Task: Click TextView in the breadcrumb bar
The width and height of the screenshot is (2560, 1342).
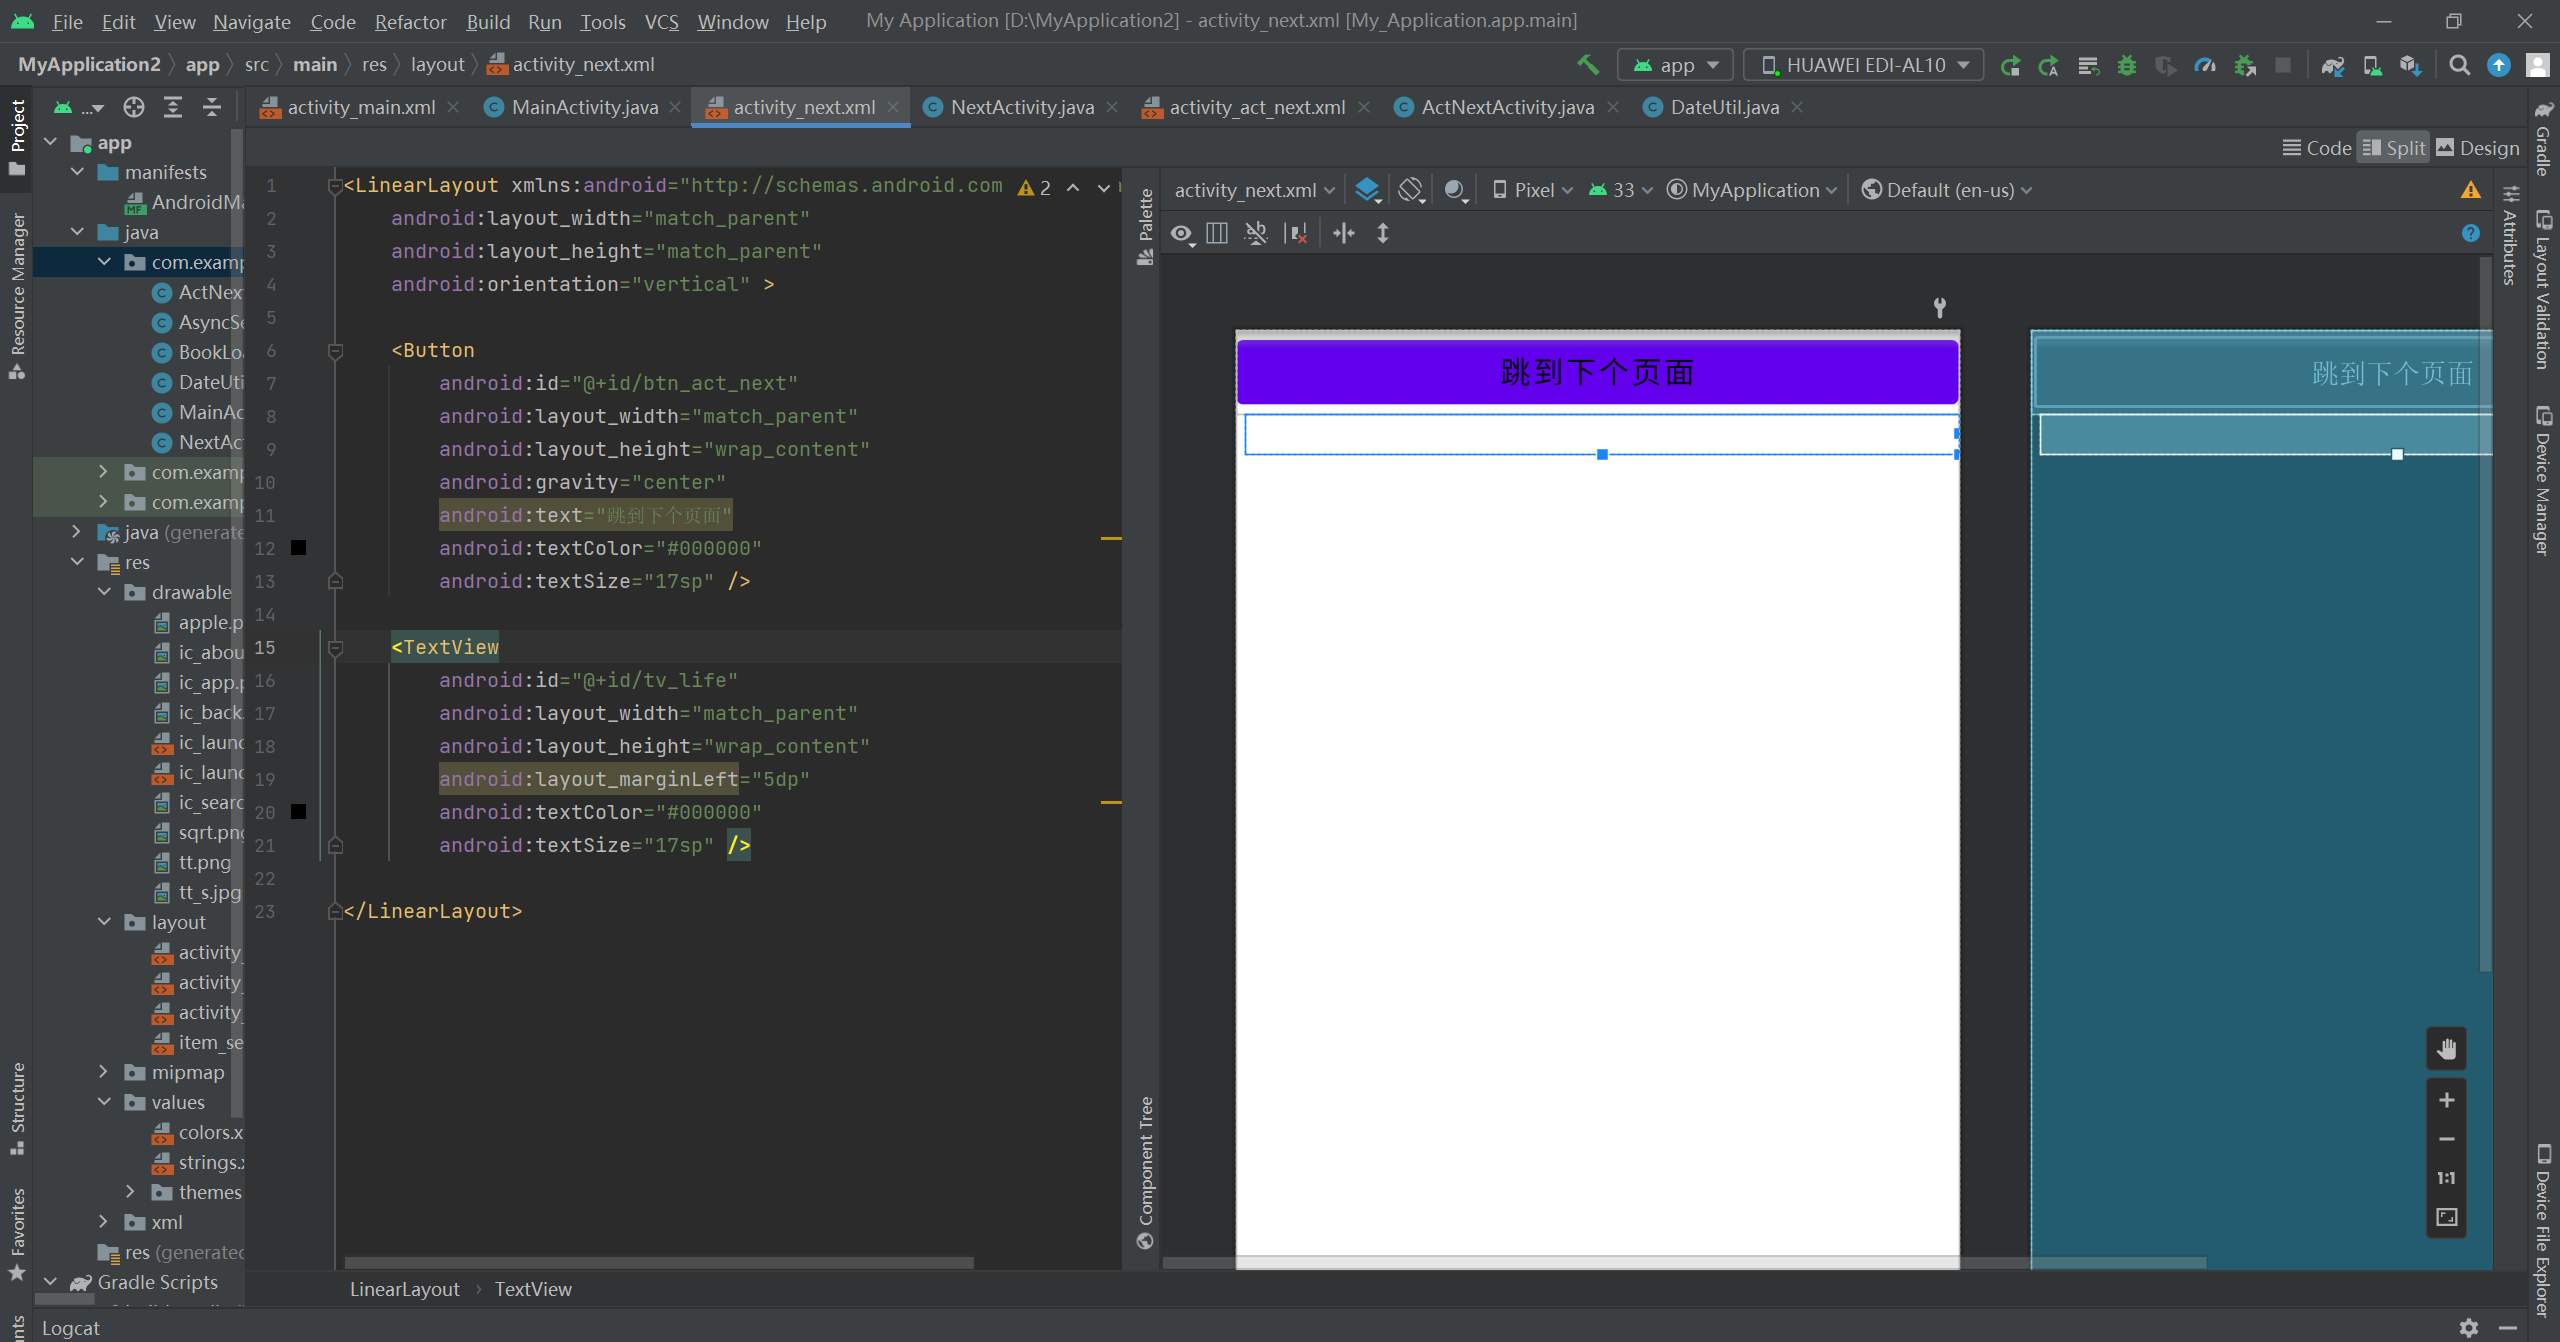Action: pyautogui.click(x=533, y=1289)
